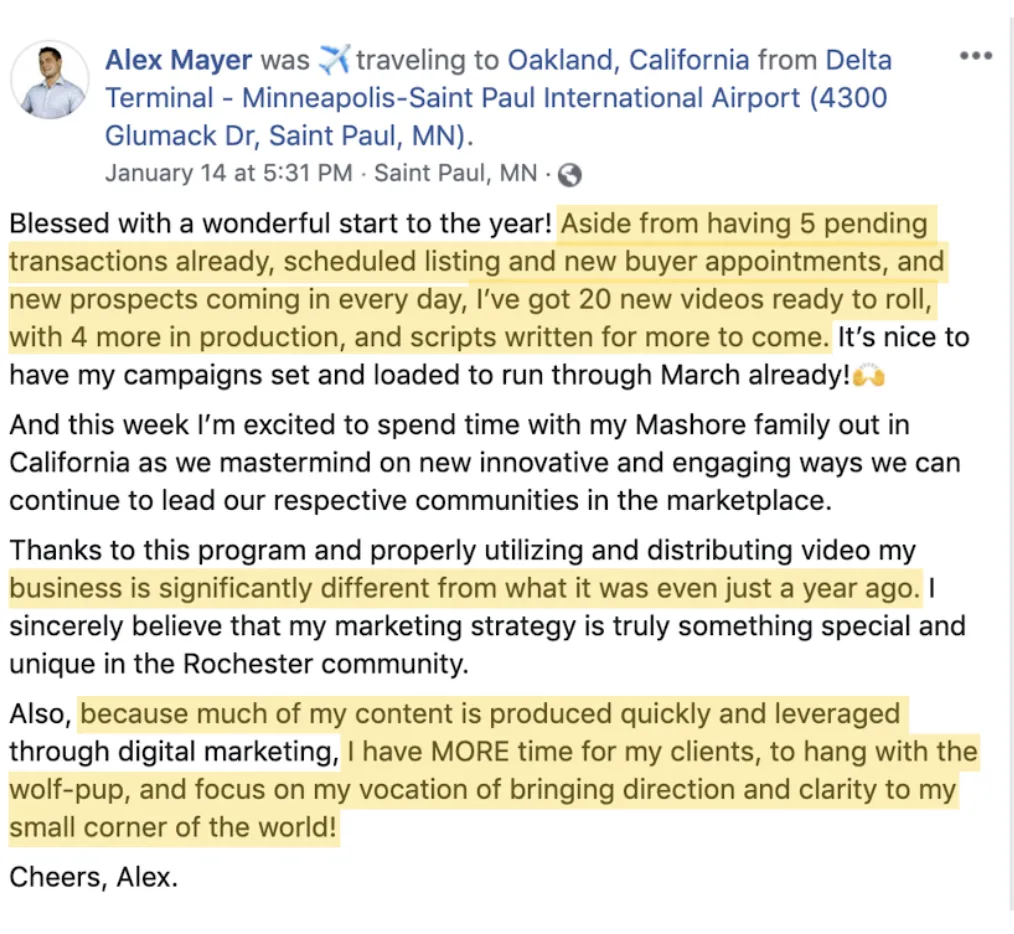Click the airplane traveling icon
This screenshot has width=1014, height=934.
tap(333, 60)
